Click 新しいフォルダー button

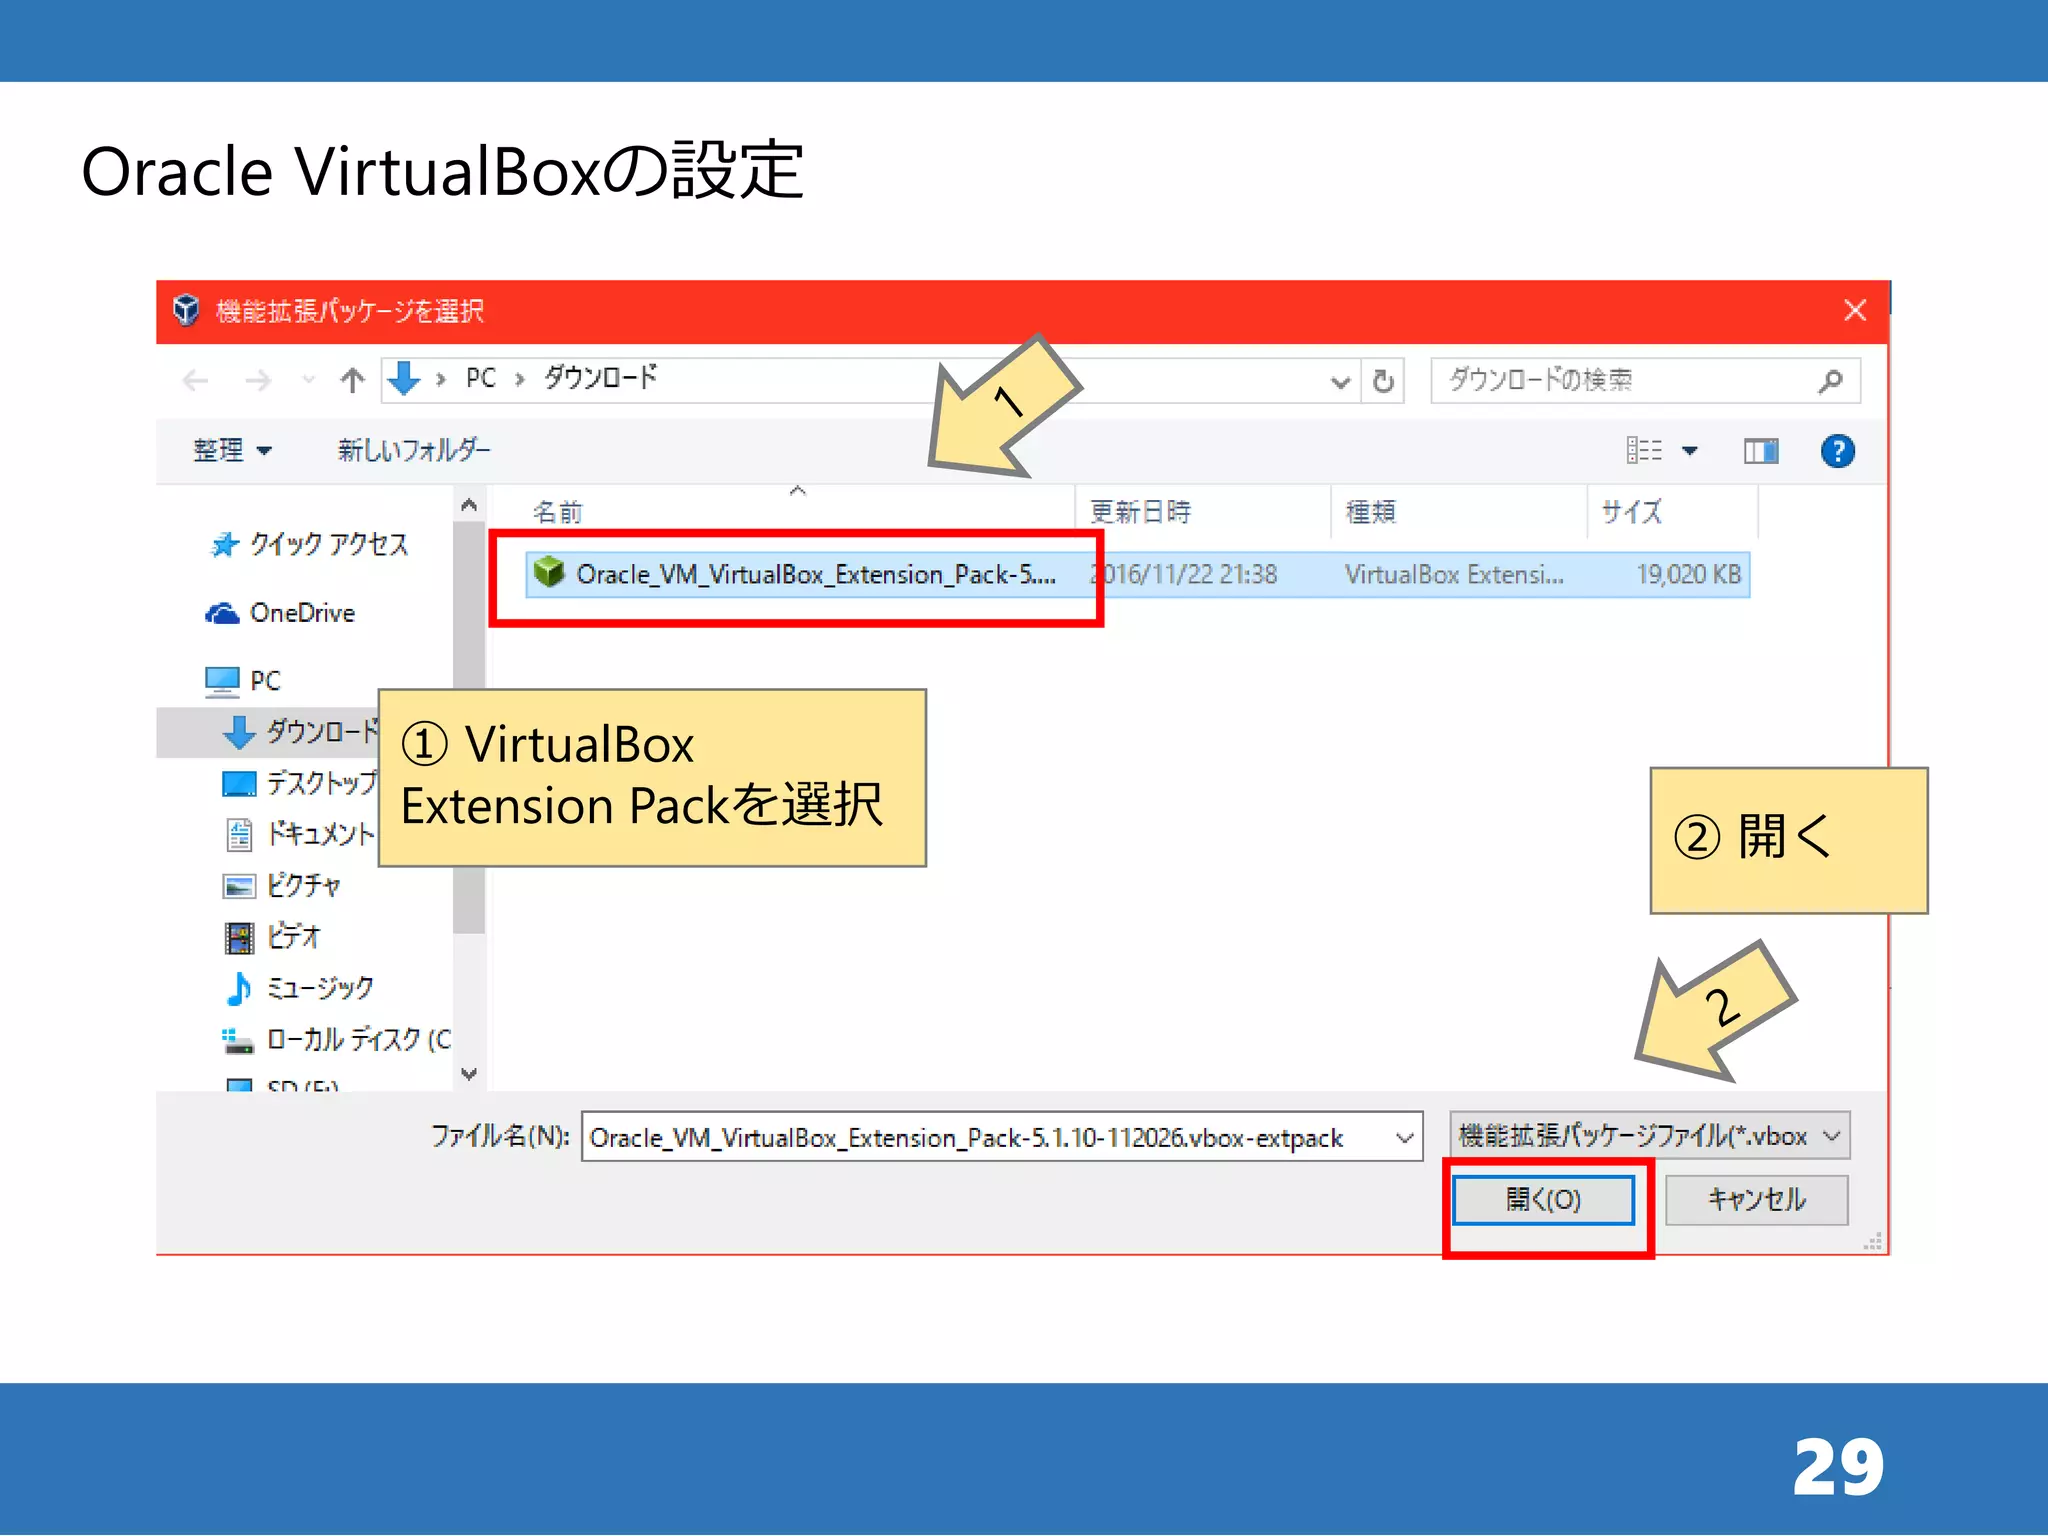[414, 450]
